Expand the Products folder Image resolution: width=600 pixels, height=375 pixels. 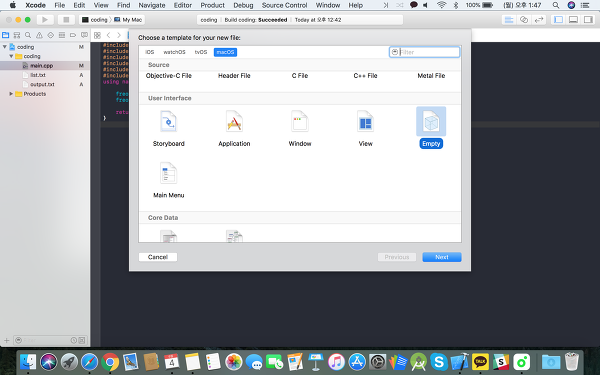click(11, 94)
